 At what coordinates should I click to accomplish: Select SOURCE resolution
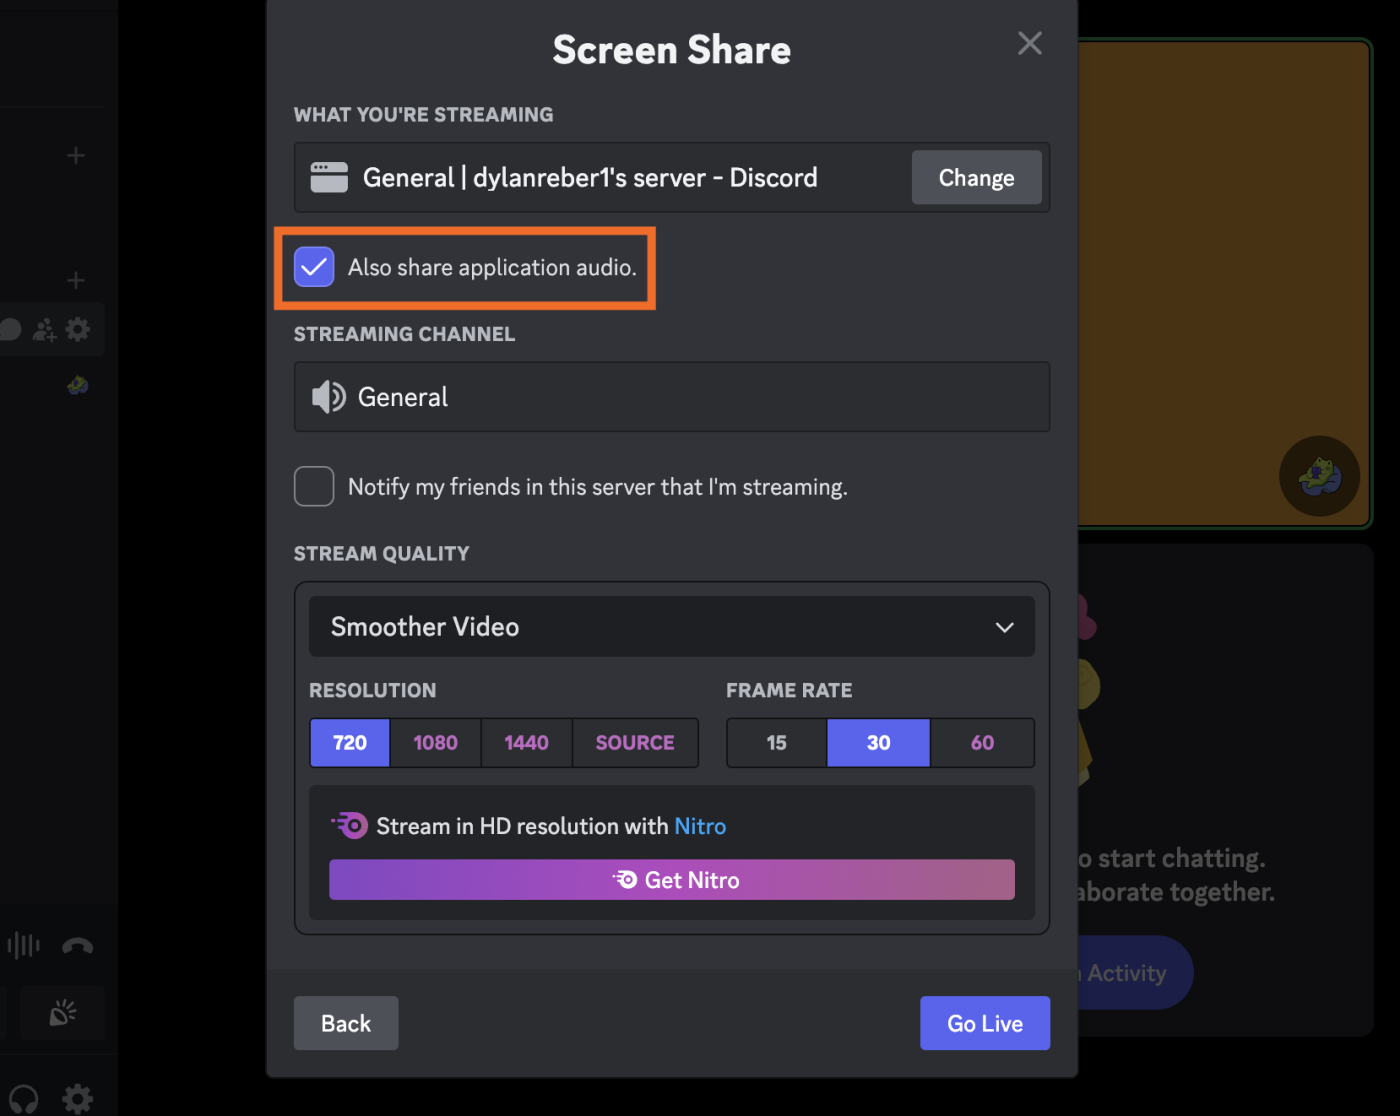click(635, 743)
